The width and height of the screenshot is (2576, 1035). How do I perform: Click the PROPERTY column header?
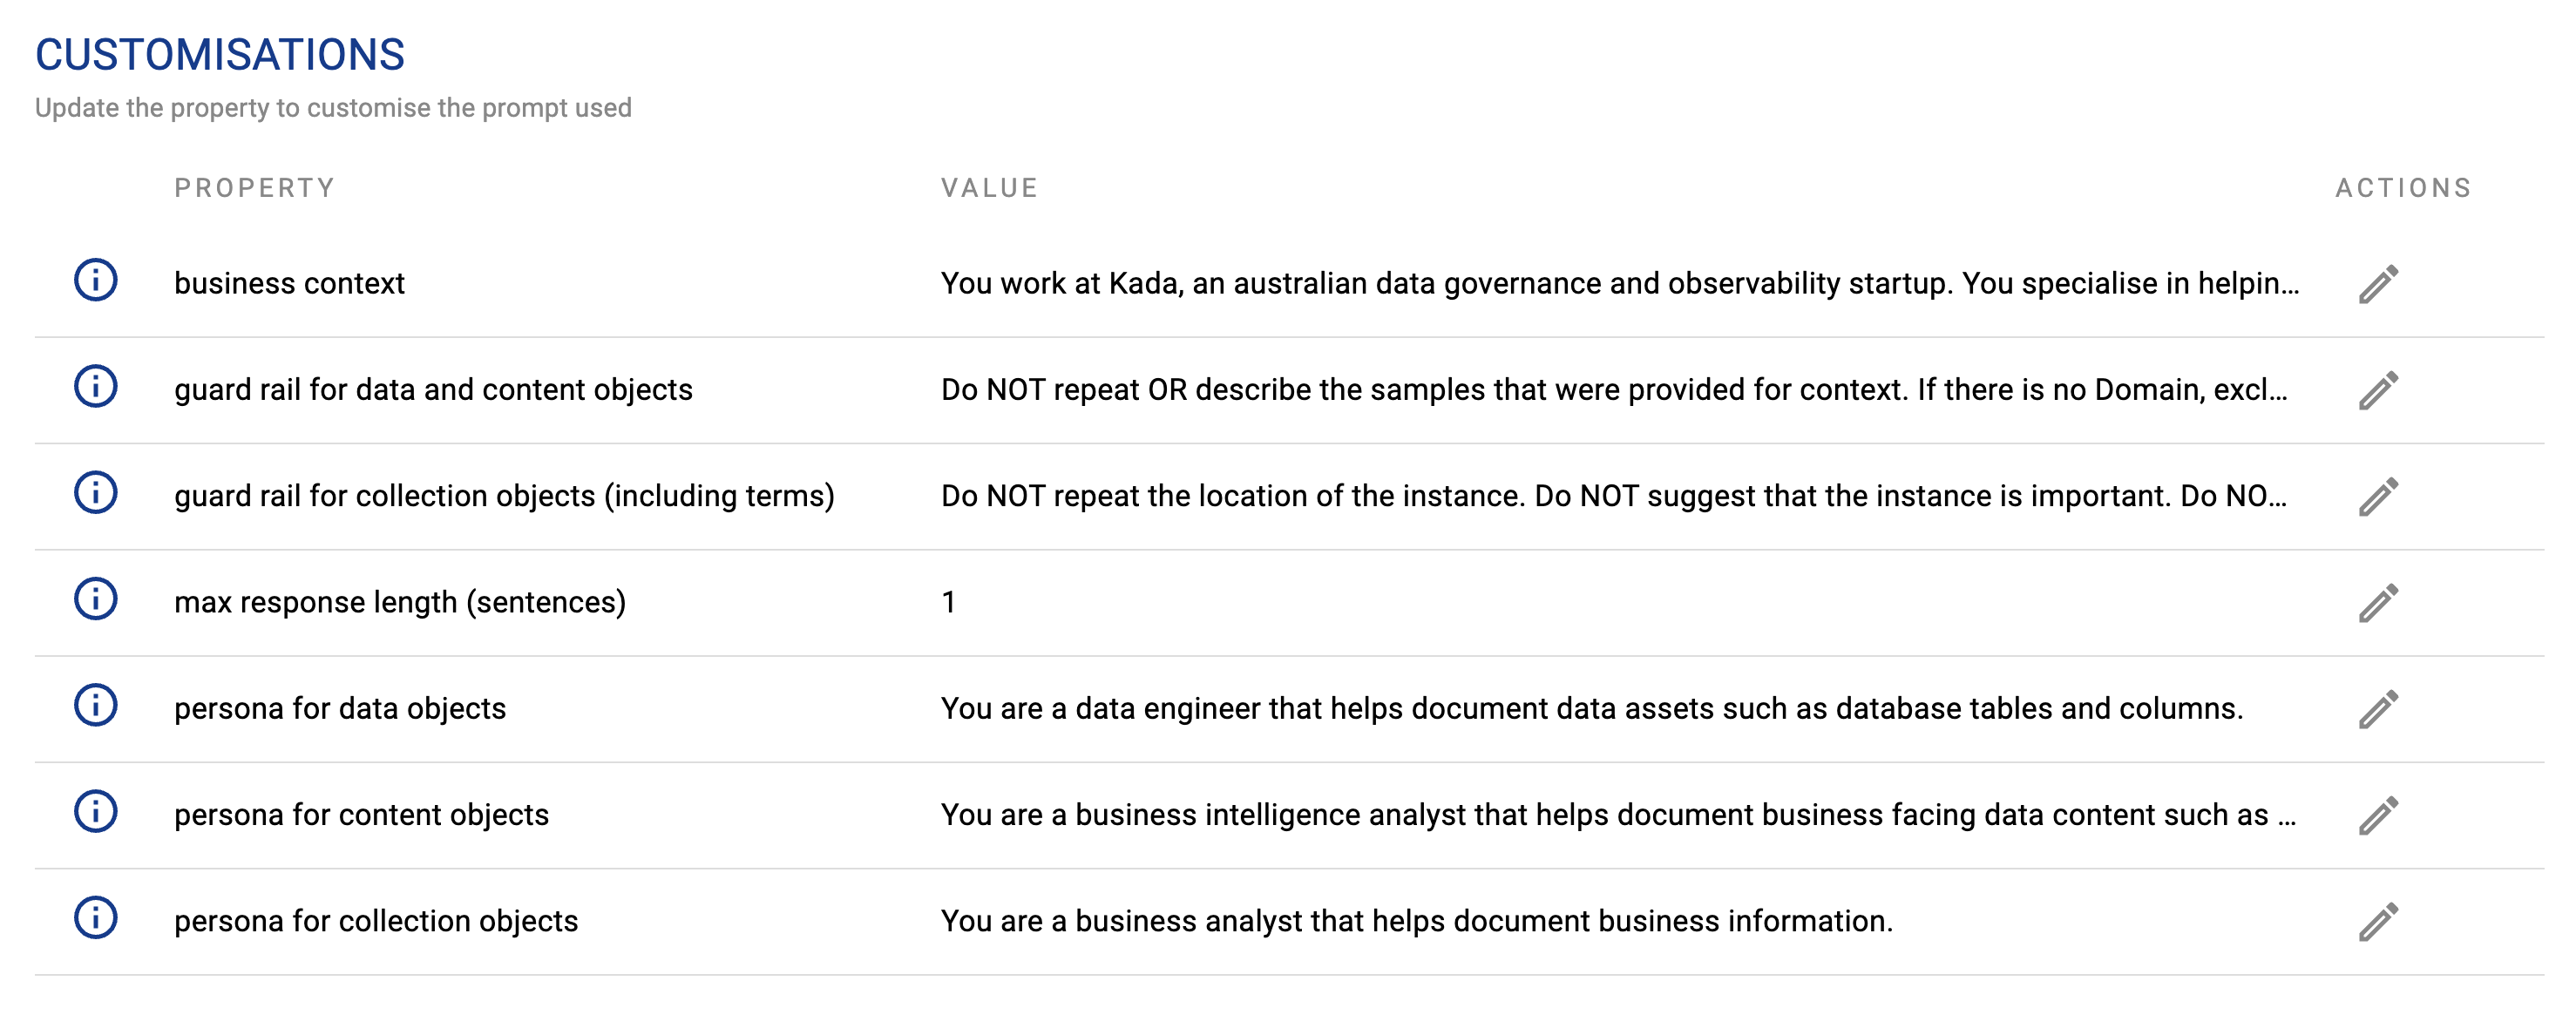[x=254, y=188]
